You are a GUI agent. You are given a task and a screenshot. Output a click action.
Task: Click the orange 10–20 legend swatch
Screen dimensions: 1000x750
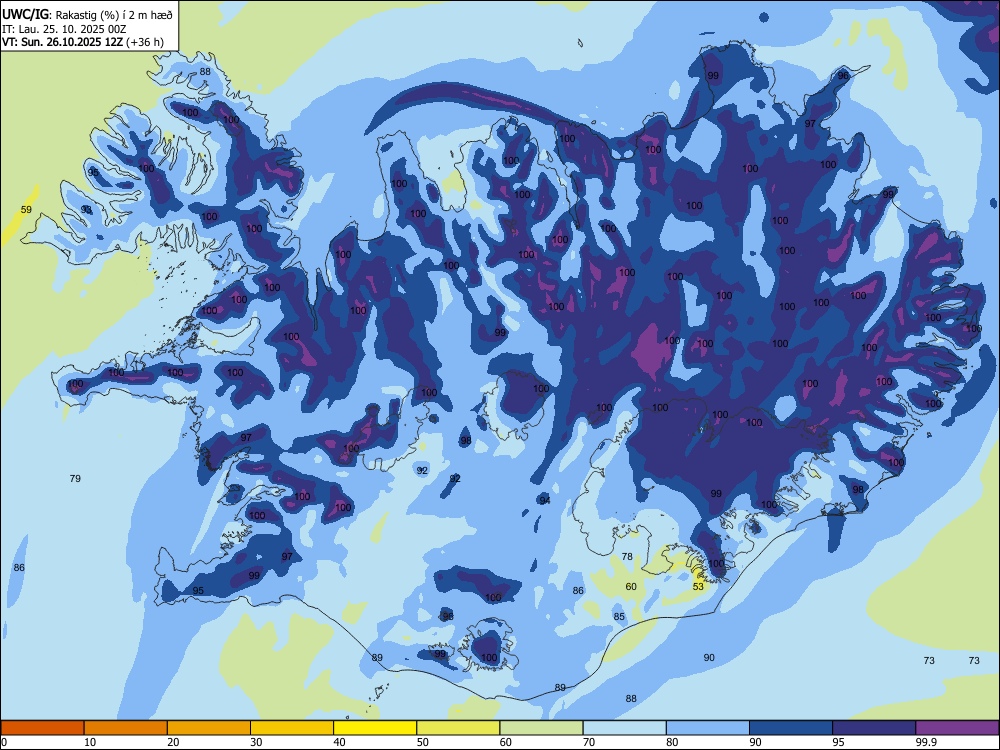coord(126,728)
